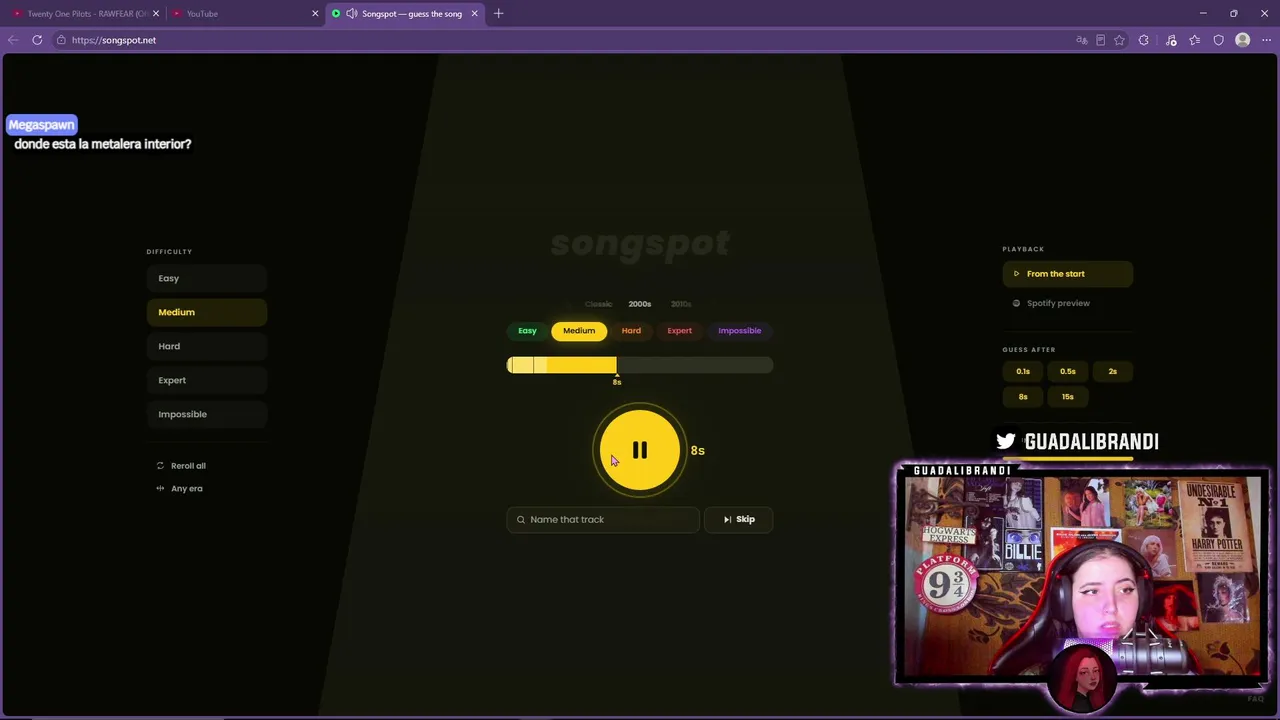1280x720 pixels.
Task: Open the translate page icon
Action: [1081, 40]
